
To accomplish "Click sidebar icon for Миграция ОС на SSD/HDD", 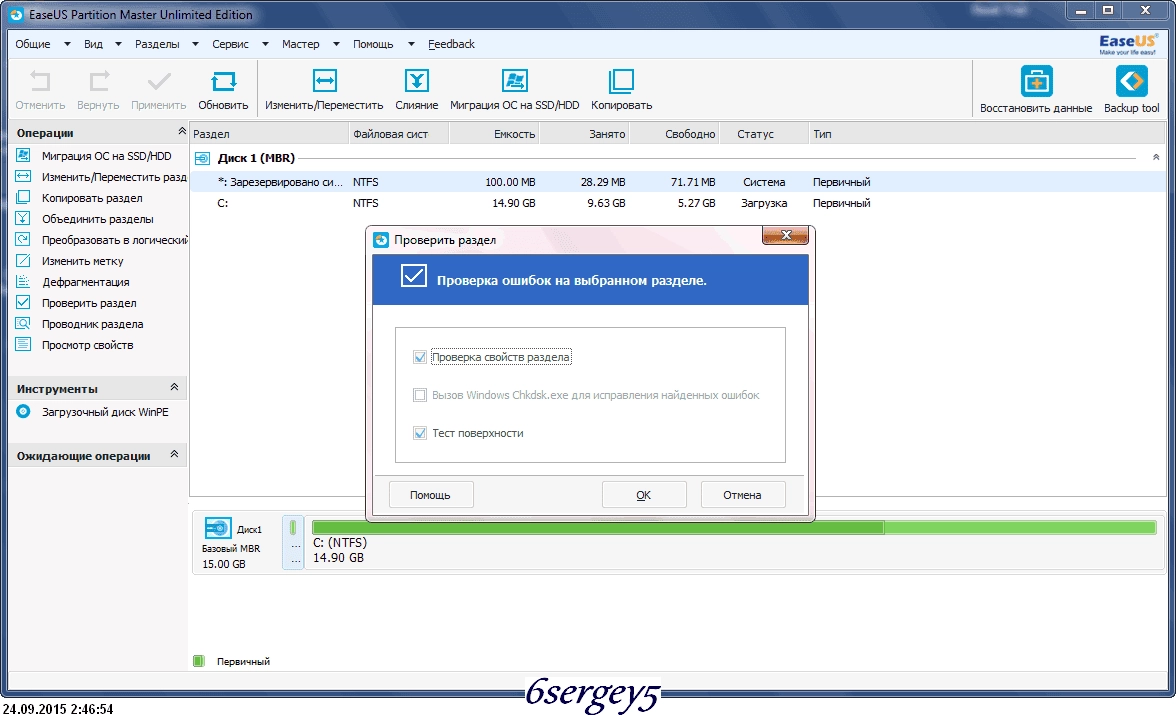I will [23, 155].
